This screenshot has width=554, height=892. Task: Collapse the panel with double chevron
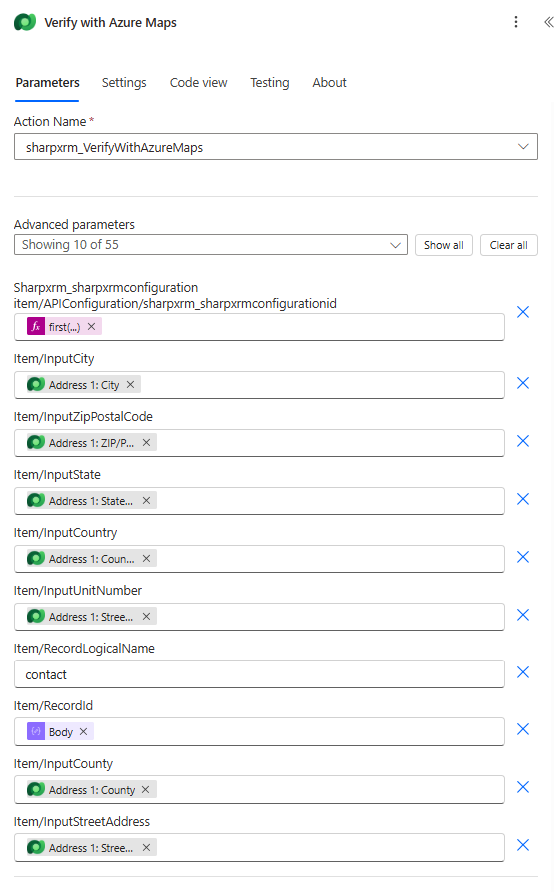tap(548, 22)
